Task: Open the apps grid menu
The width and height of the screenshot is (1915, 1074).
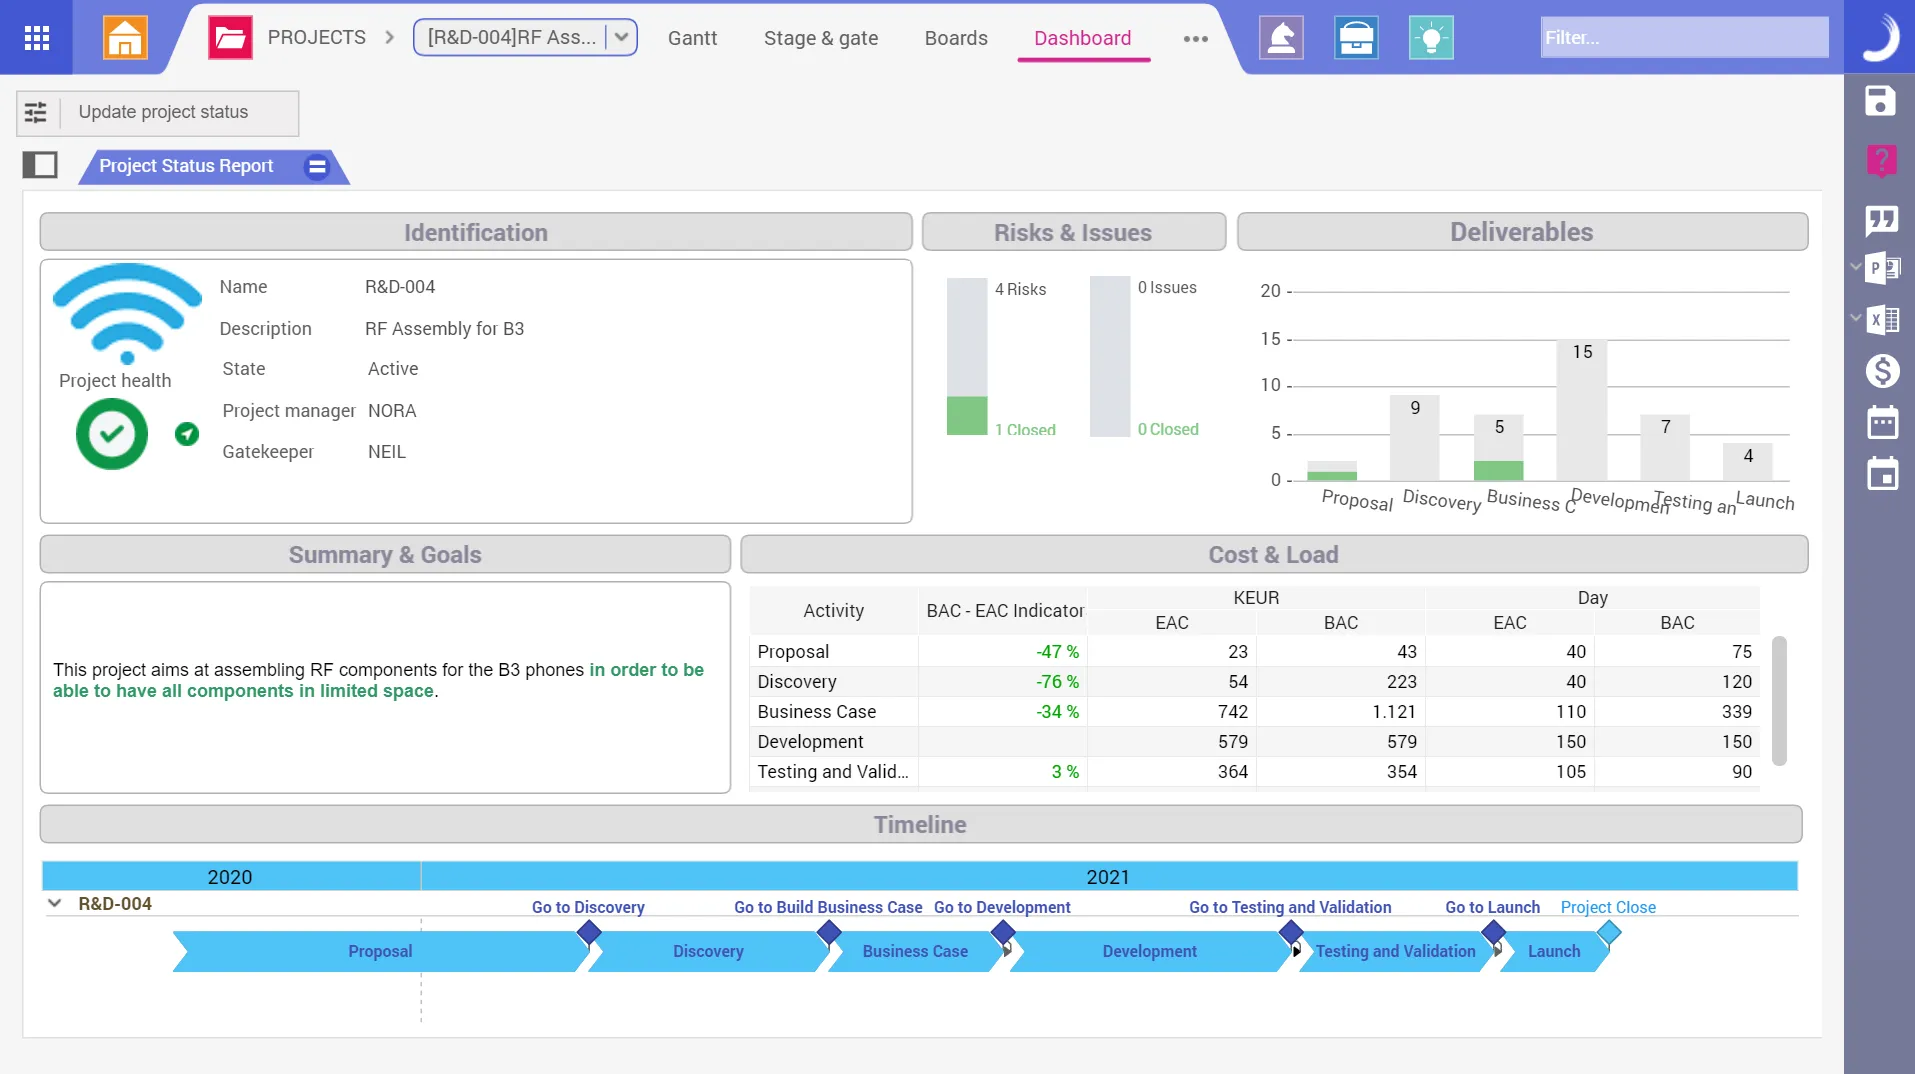Action: click(x=37, y=38)
